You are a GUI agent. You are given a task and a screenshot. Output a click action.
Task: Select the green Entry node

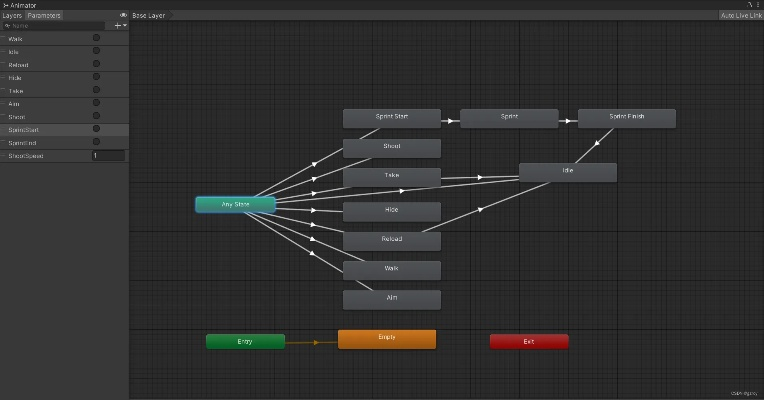[245, 341]
